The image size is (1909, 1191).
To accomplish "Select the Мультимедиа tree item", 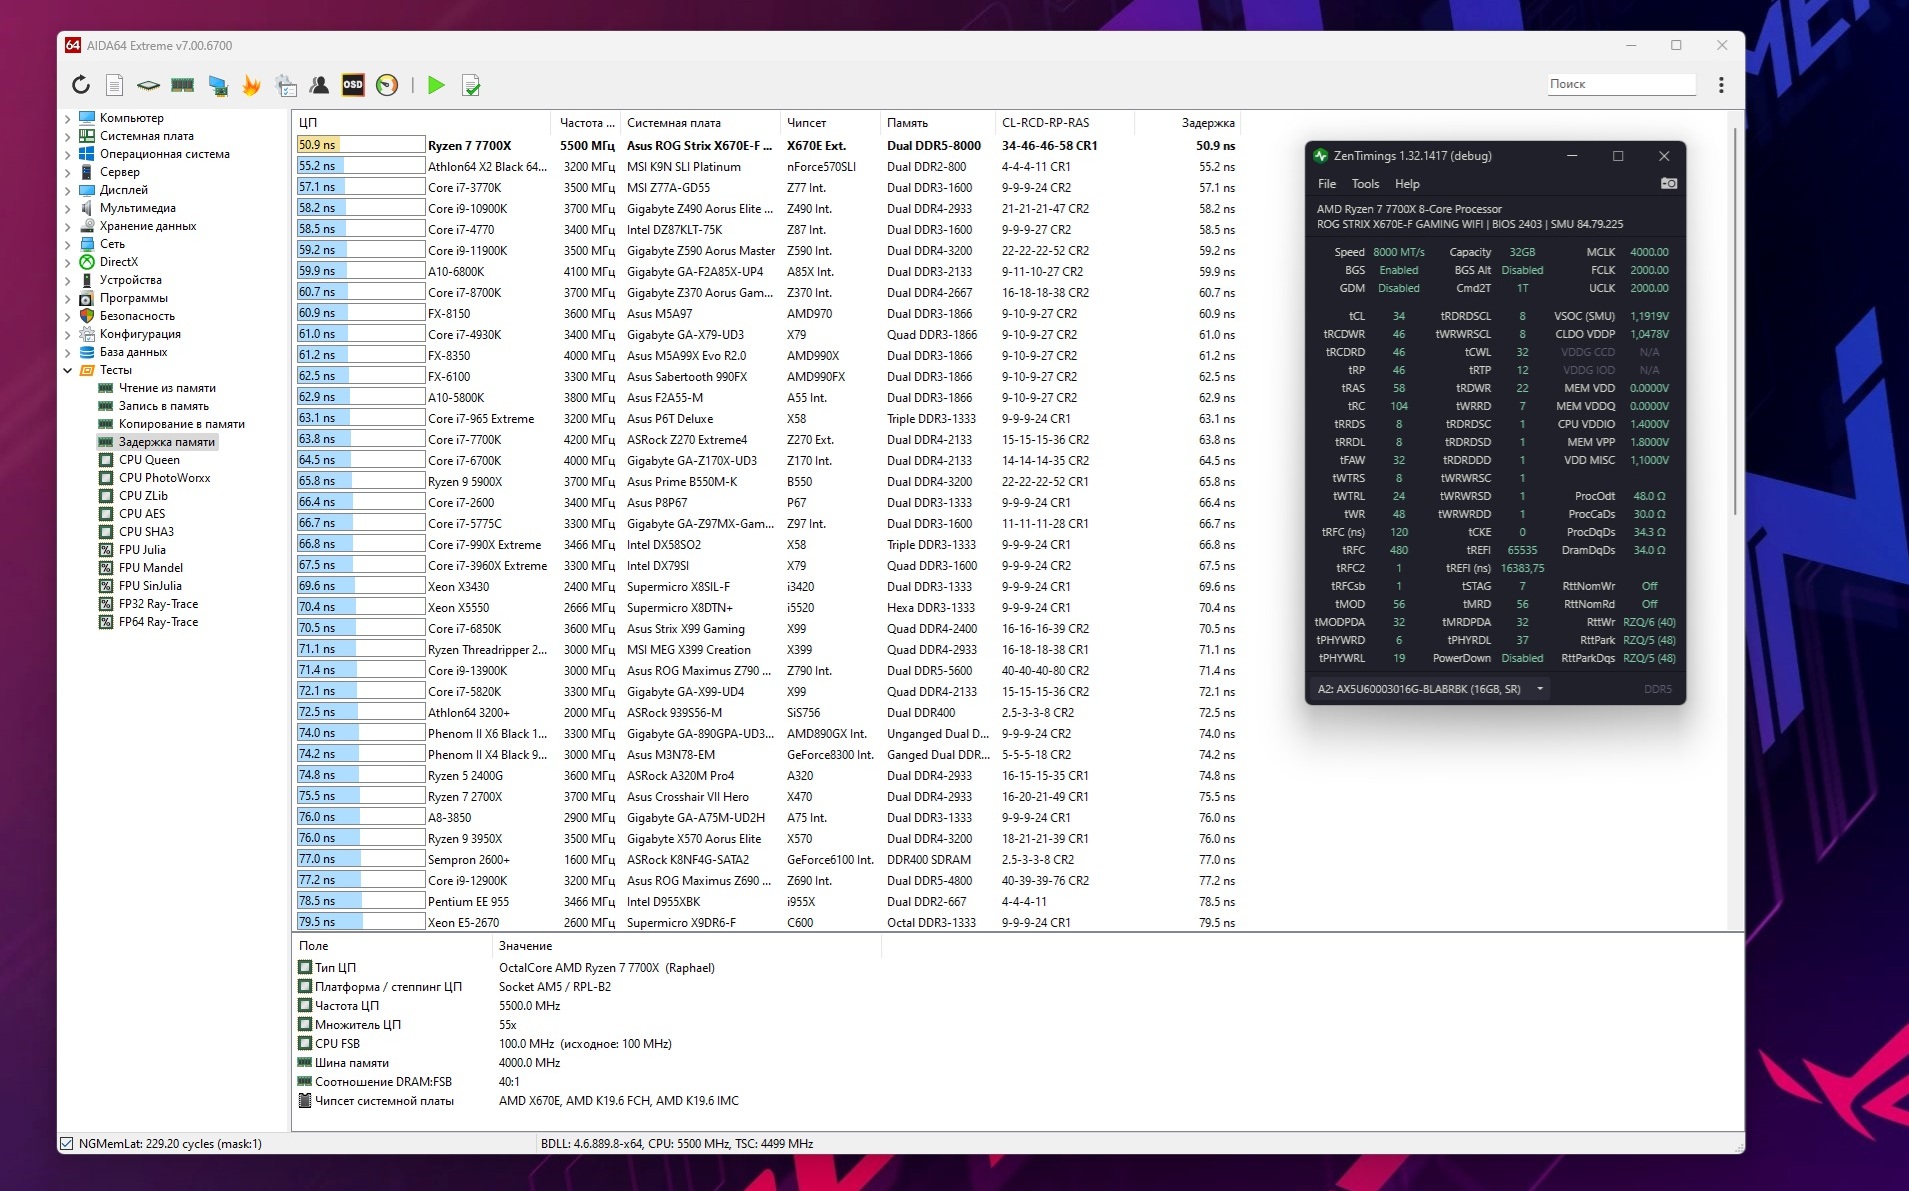I will pos(137,208).
